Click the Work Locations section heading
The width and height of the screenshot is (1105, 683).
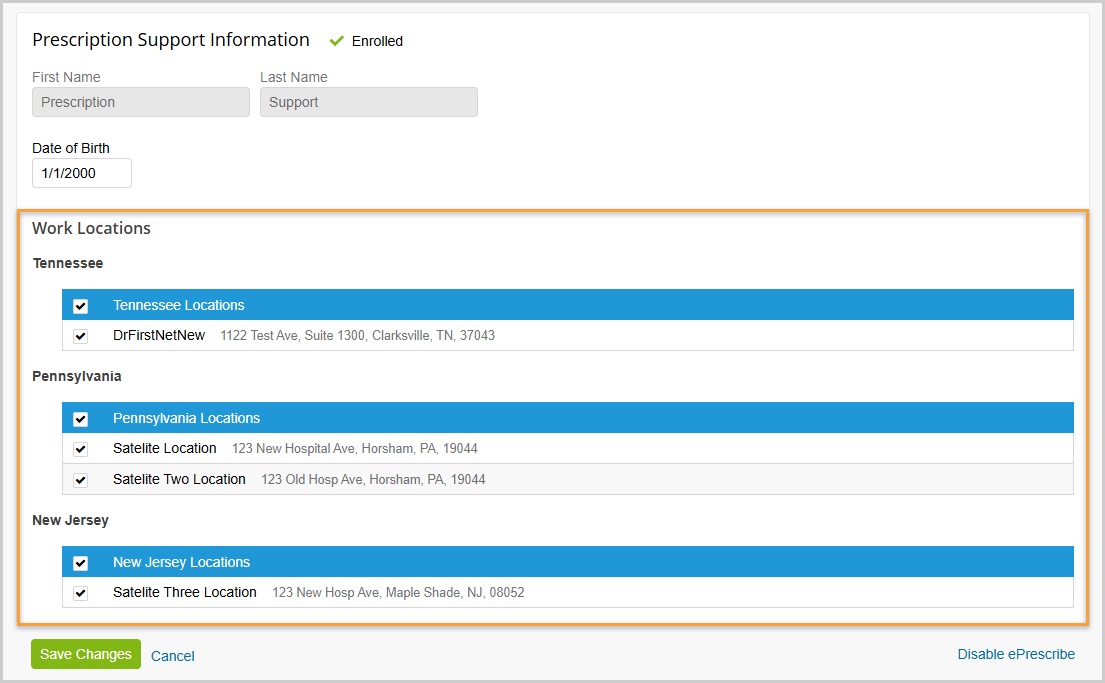(91, 228)
